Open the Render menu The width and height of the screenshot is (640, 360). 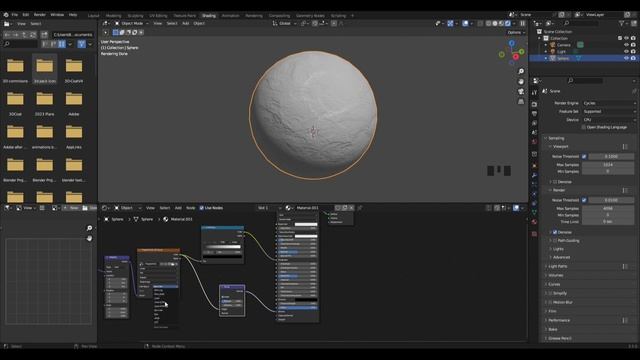coord(40,15)
